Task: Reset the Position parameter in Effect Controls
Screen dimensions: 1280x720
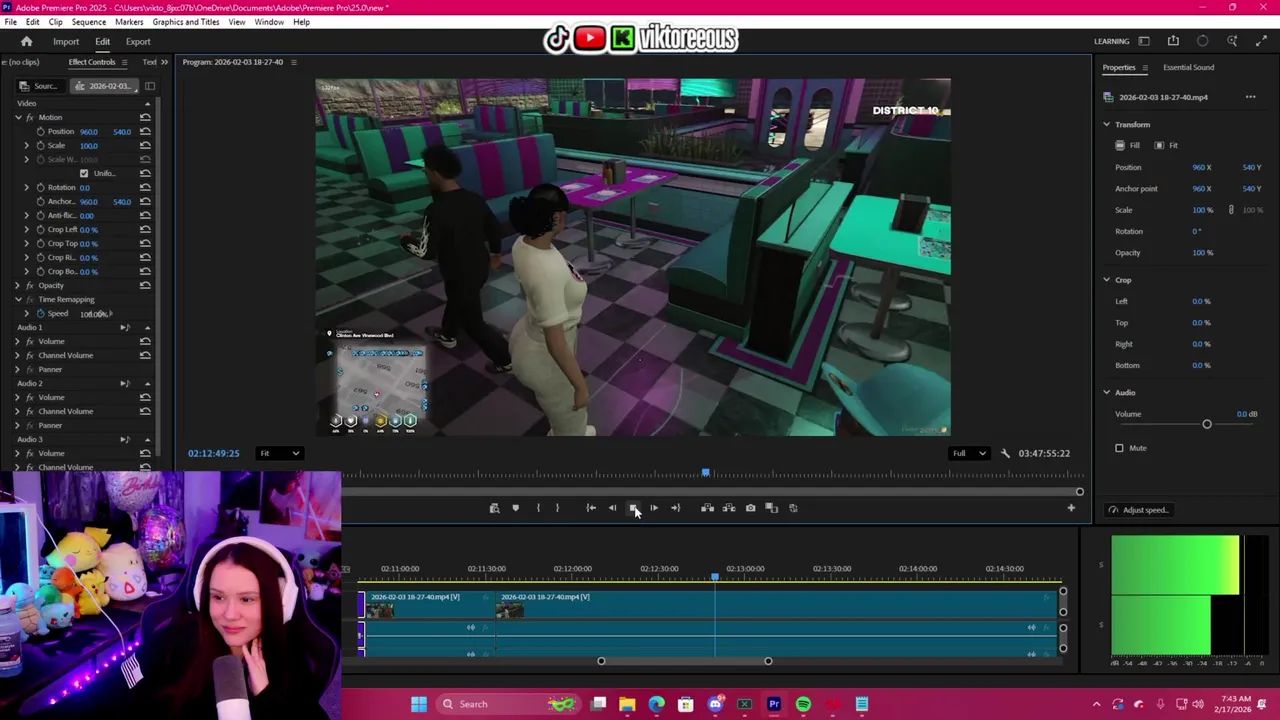Action: pyautogui.click(x=145, y=131)
